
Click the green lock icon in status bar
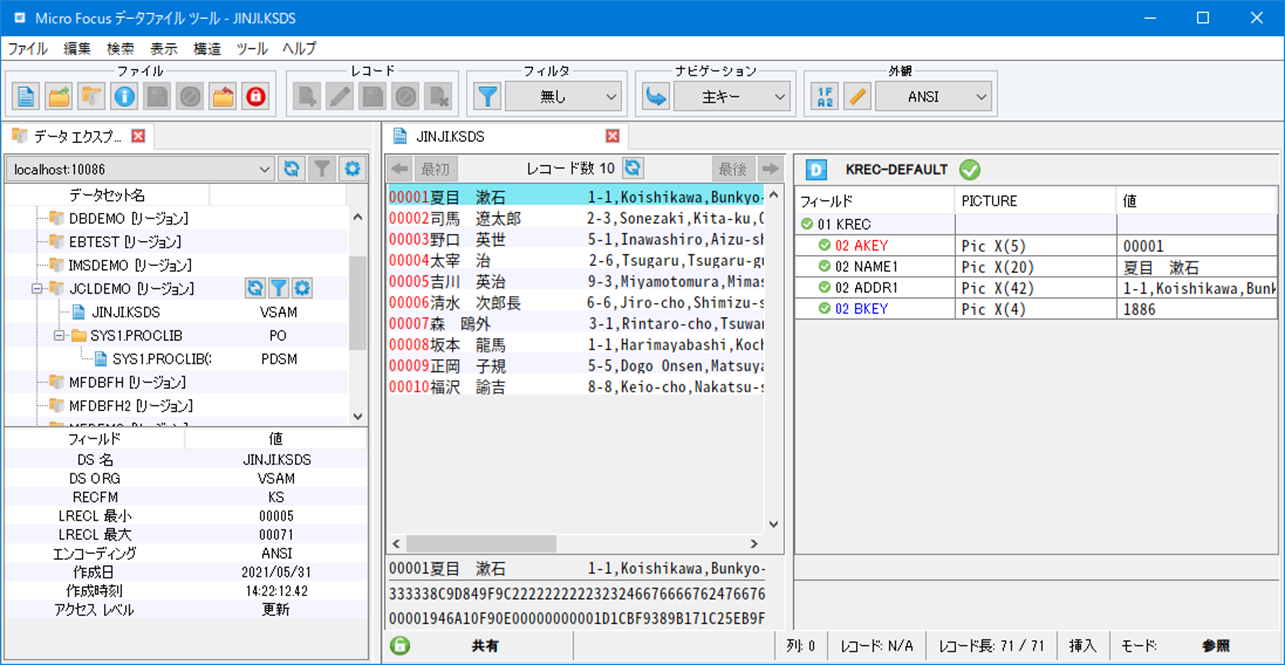pos(400,646)
